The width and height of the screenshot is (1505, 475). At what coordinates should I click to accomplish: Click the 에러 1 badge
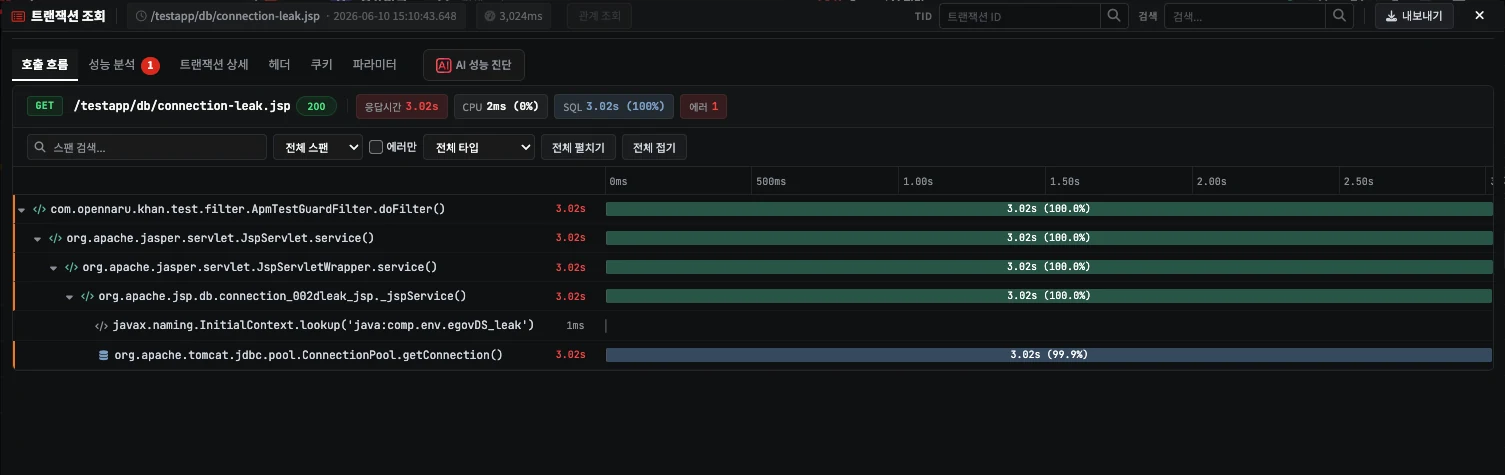pyautogui.click(x=703, y=106)
